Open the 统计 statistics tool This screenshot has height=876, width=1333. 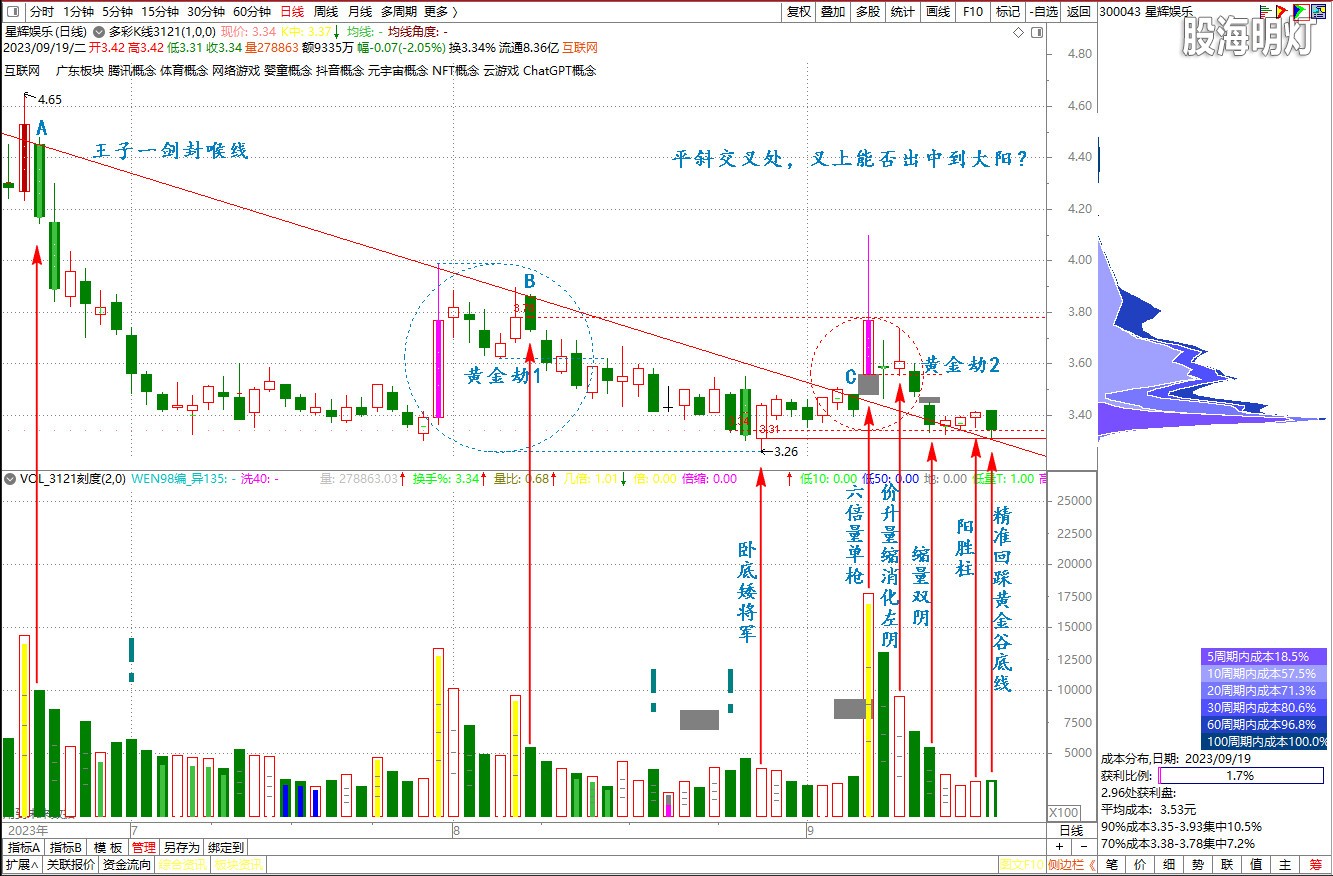coord(902,12)
